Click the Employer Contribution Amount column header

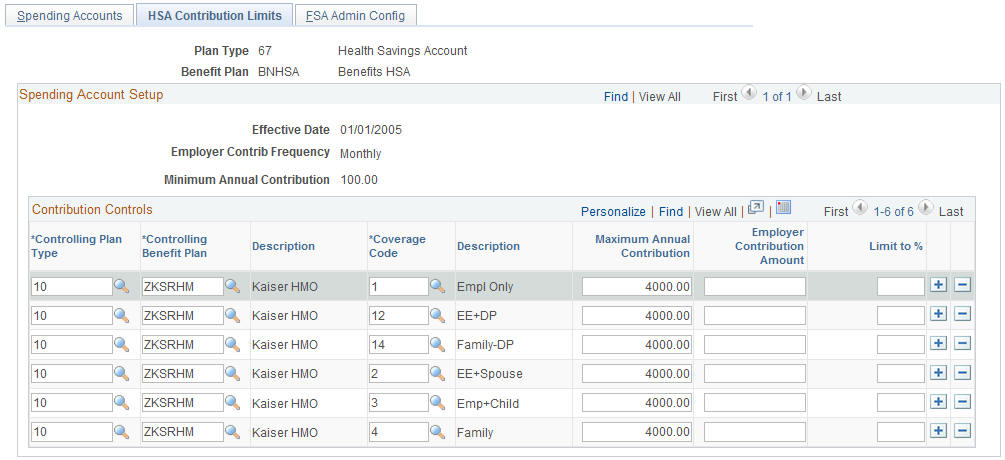pos(769,246)
